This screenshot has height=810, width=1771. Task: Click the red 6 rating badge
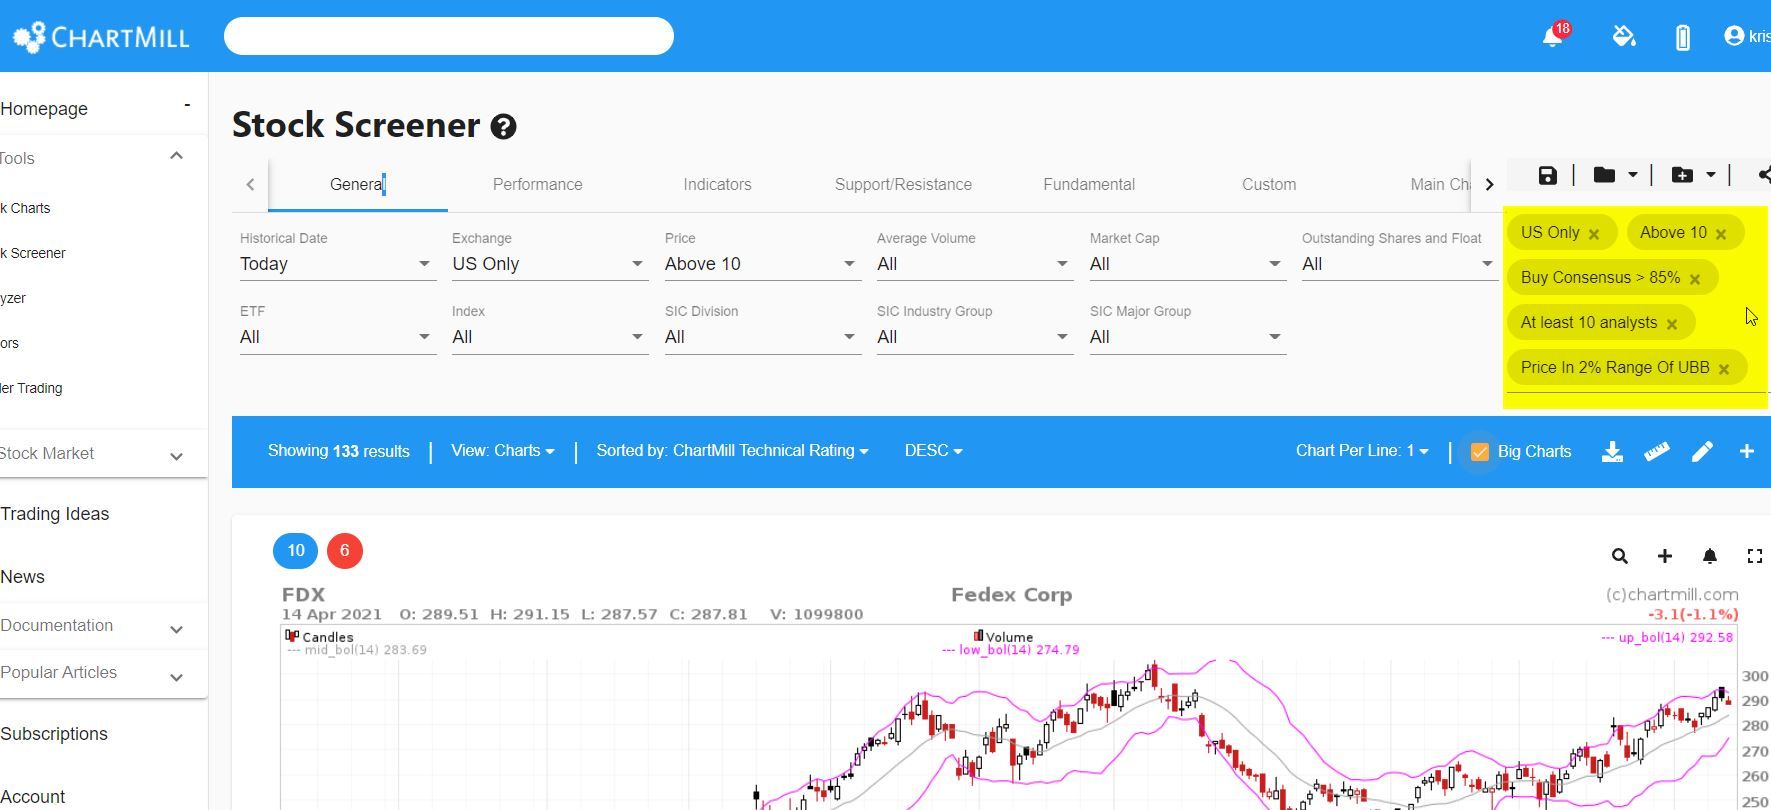pyautogui.click(x=345, y=550)
